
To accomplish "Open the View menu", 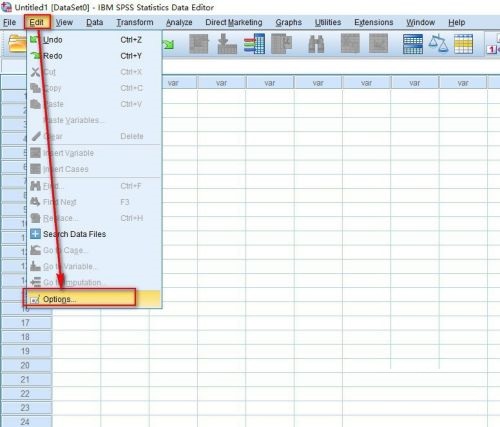I will (x=64, y=22).
